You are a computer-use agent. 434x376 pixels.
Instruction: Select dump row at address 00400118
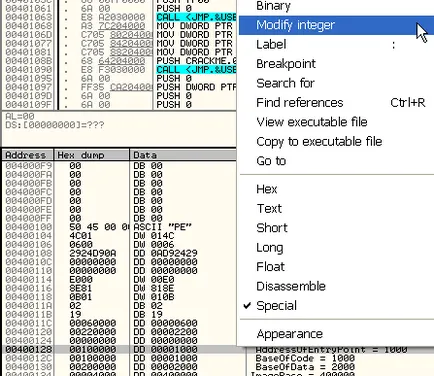pyautogui.click(x=119, y=297)
